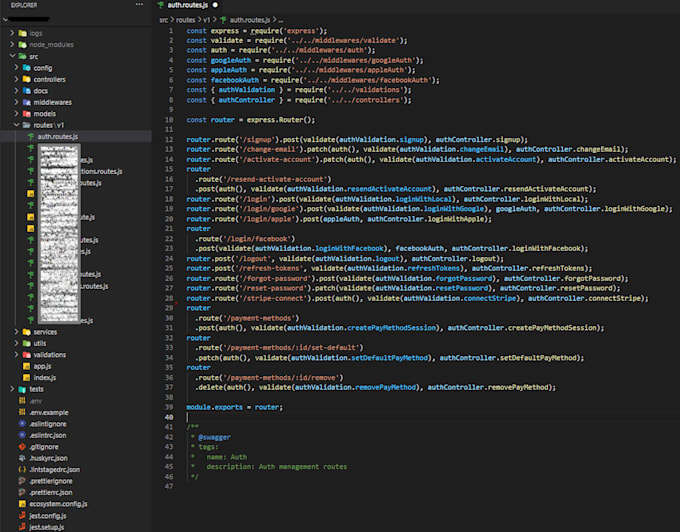Click the EXPLORER panel title

point(24,5)
